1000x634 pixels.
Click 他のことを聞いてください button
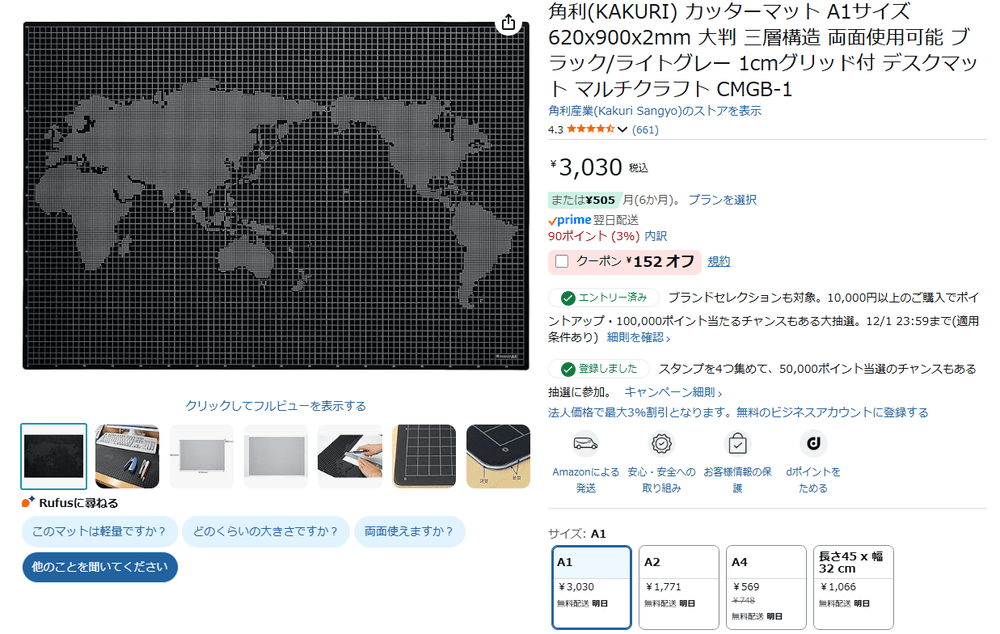[x=100, y=567]
